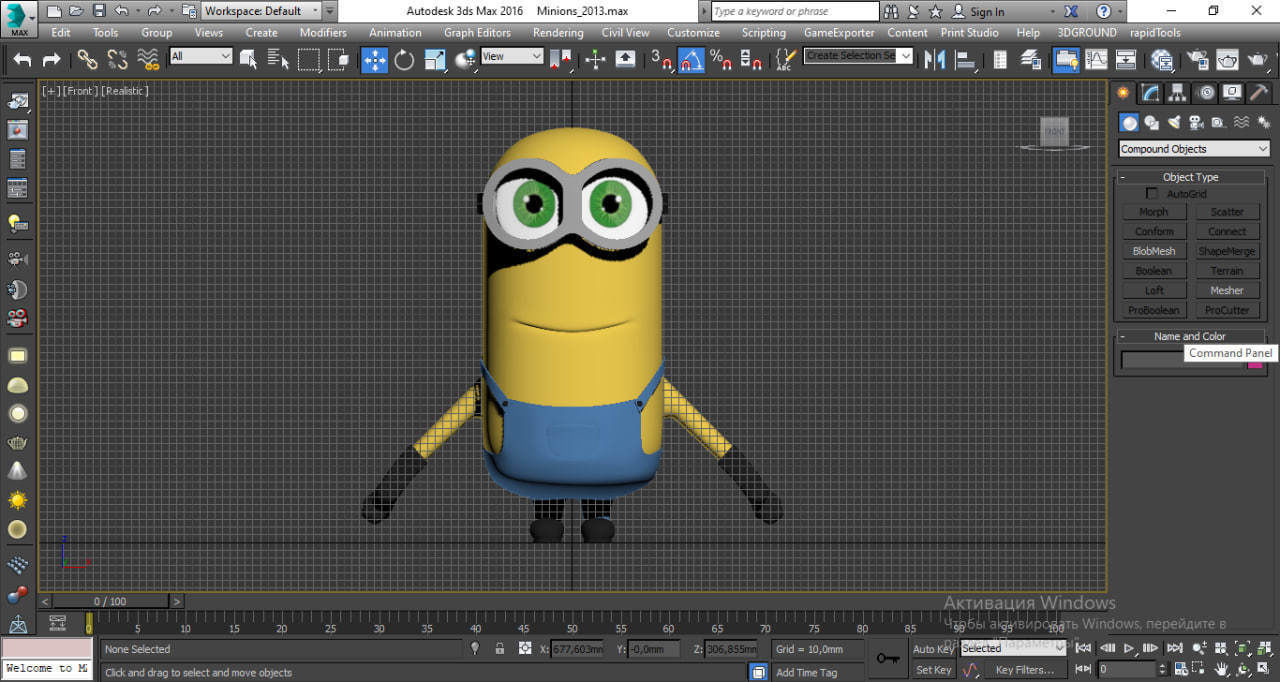The image size is (1280, 682).
Task: Click the ProBoolean object button
Action: coord(1153,310)
